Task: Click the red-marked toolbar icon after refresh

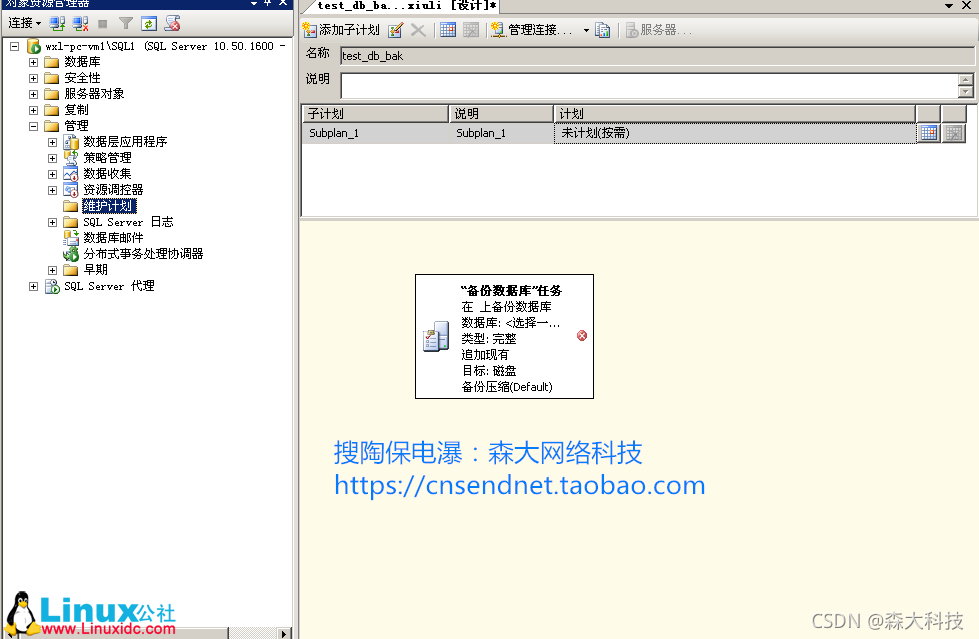Action: 172,24
